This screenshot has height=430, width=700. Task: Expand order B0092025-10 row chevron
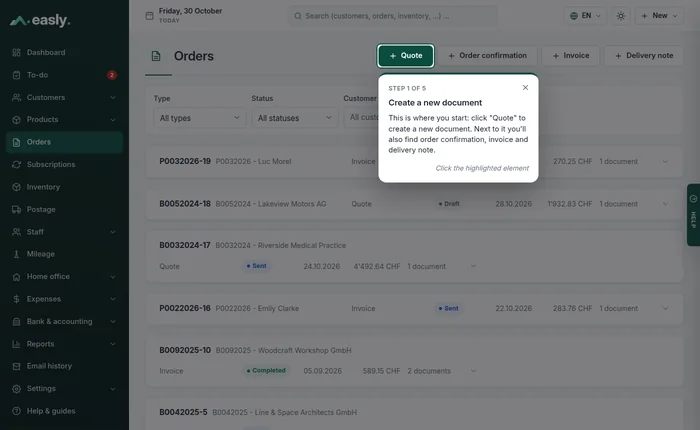(x=473, y=371)
